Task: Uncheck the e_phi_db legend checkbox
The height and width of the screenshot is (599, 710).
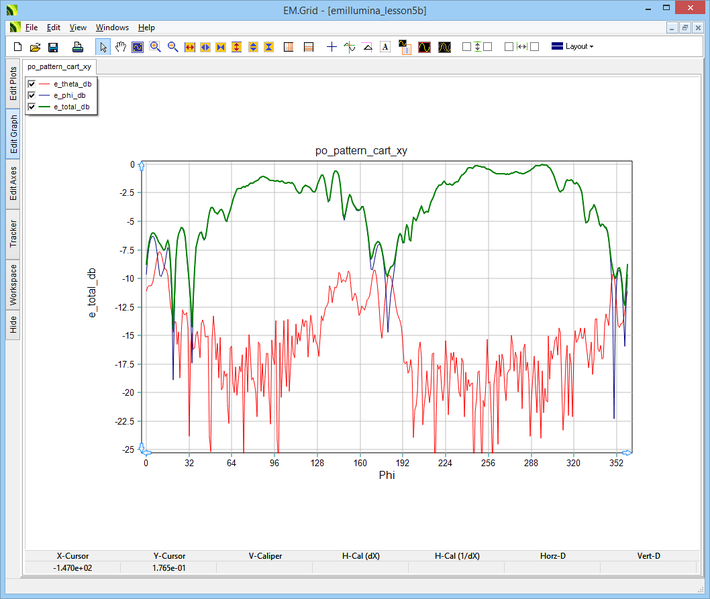Action: pos(32,95)
